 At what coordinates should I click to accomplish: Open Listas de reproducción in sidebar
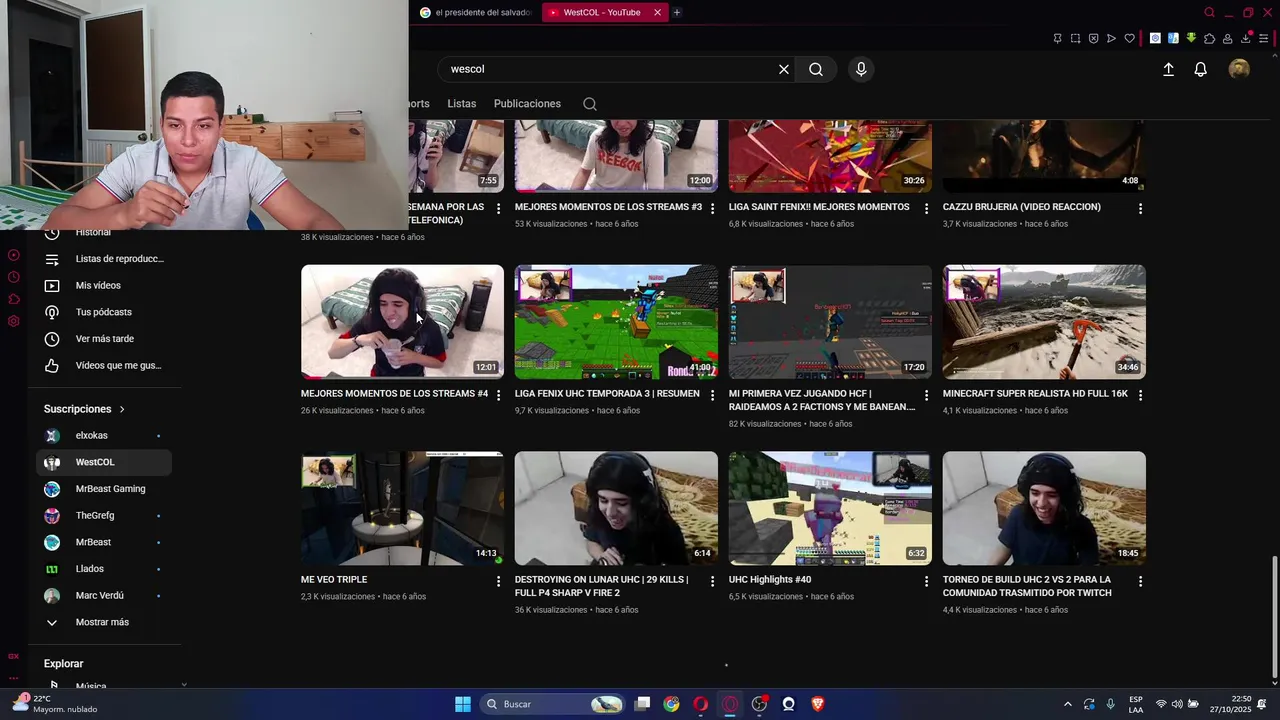tap(104, 259)
